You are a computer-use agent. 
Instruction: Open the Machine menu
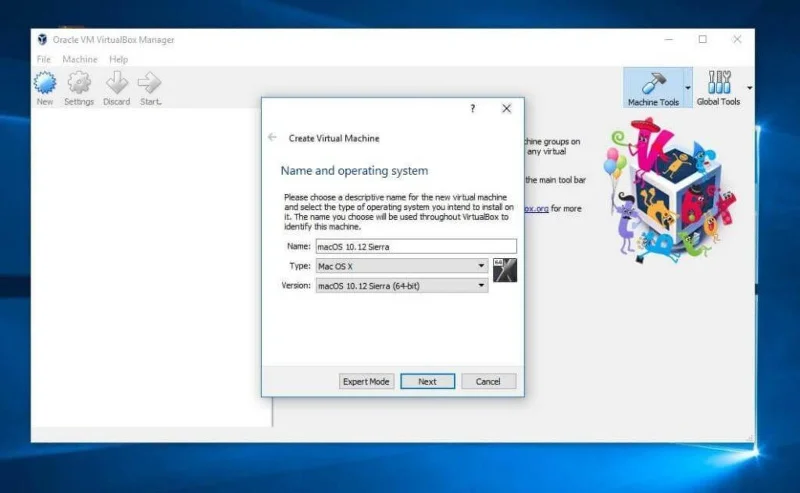point(80,59)
